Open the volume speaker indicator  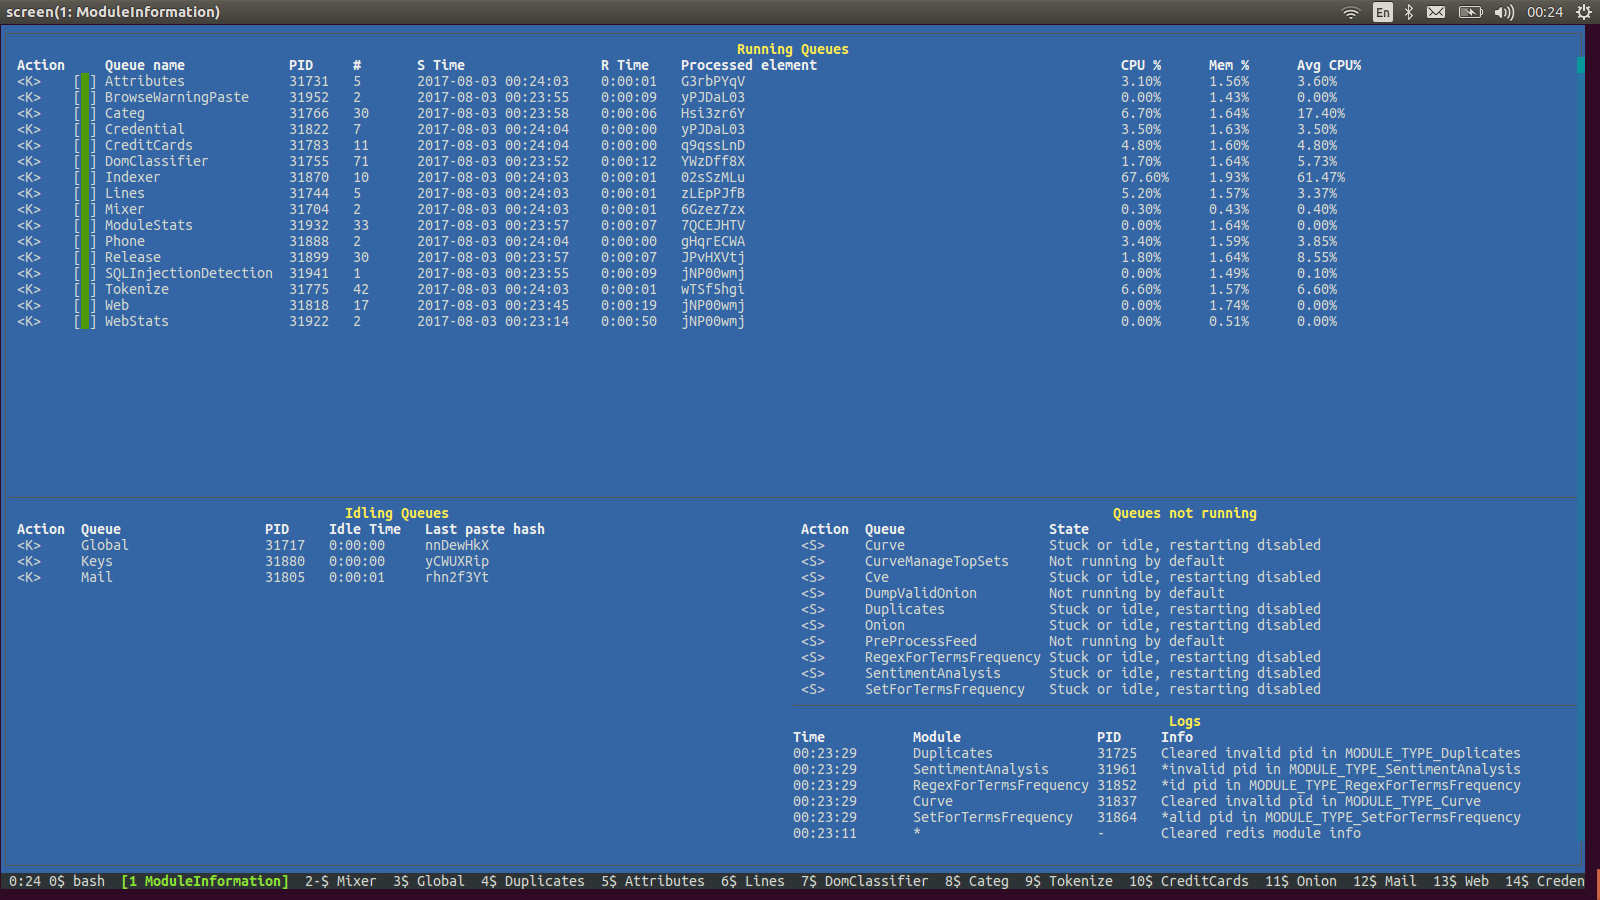click(1504, 12)
